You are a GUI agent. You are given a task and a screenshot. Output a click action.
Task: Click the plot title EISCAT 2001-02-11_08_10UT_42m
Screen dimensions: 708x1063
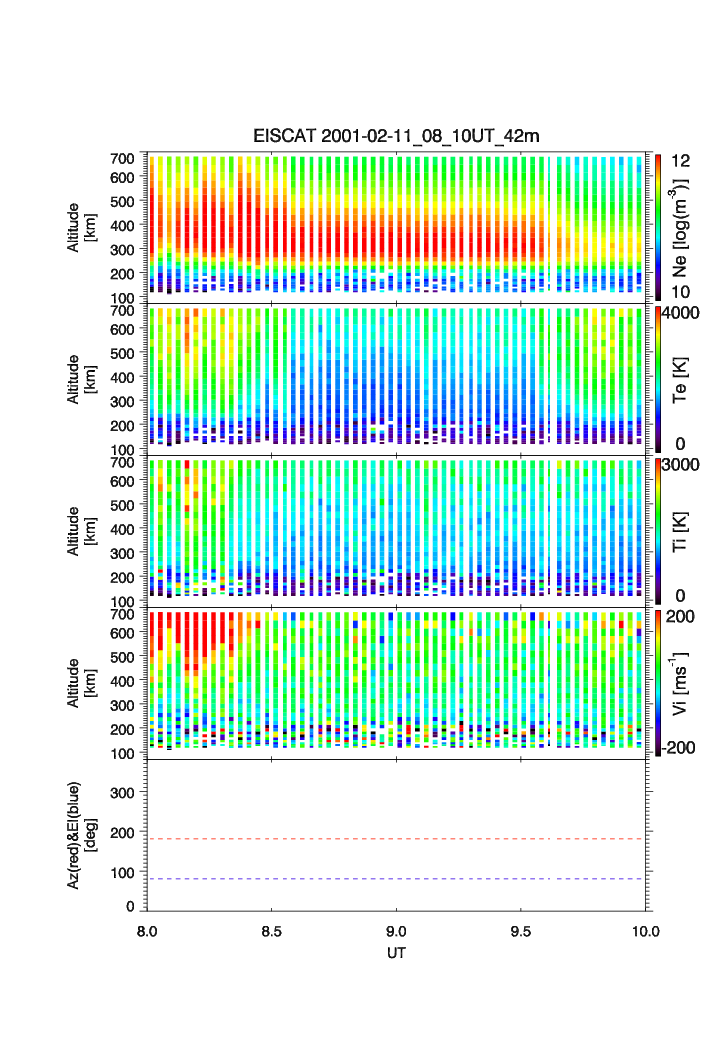[x=396, y=136]
